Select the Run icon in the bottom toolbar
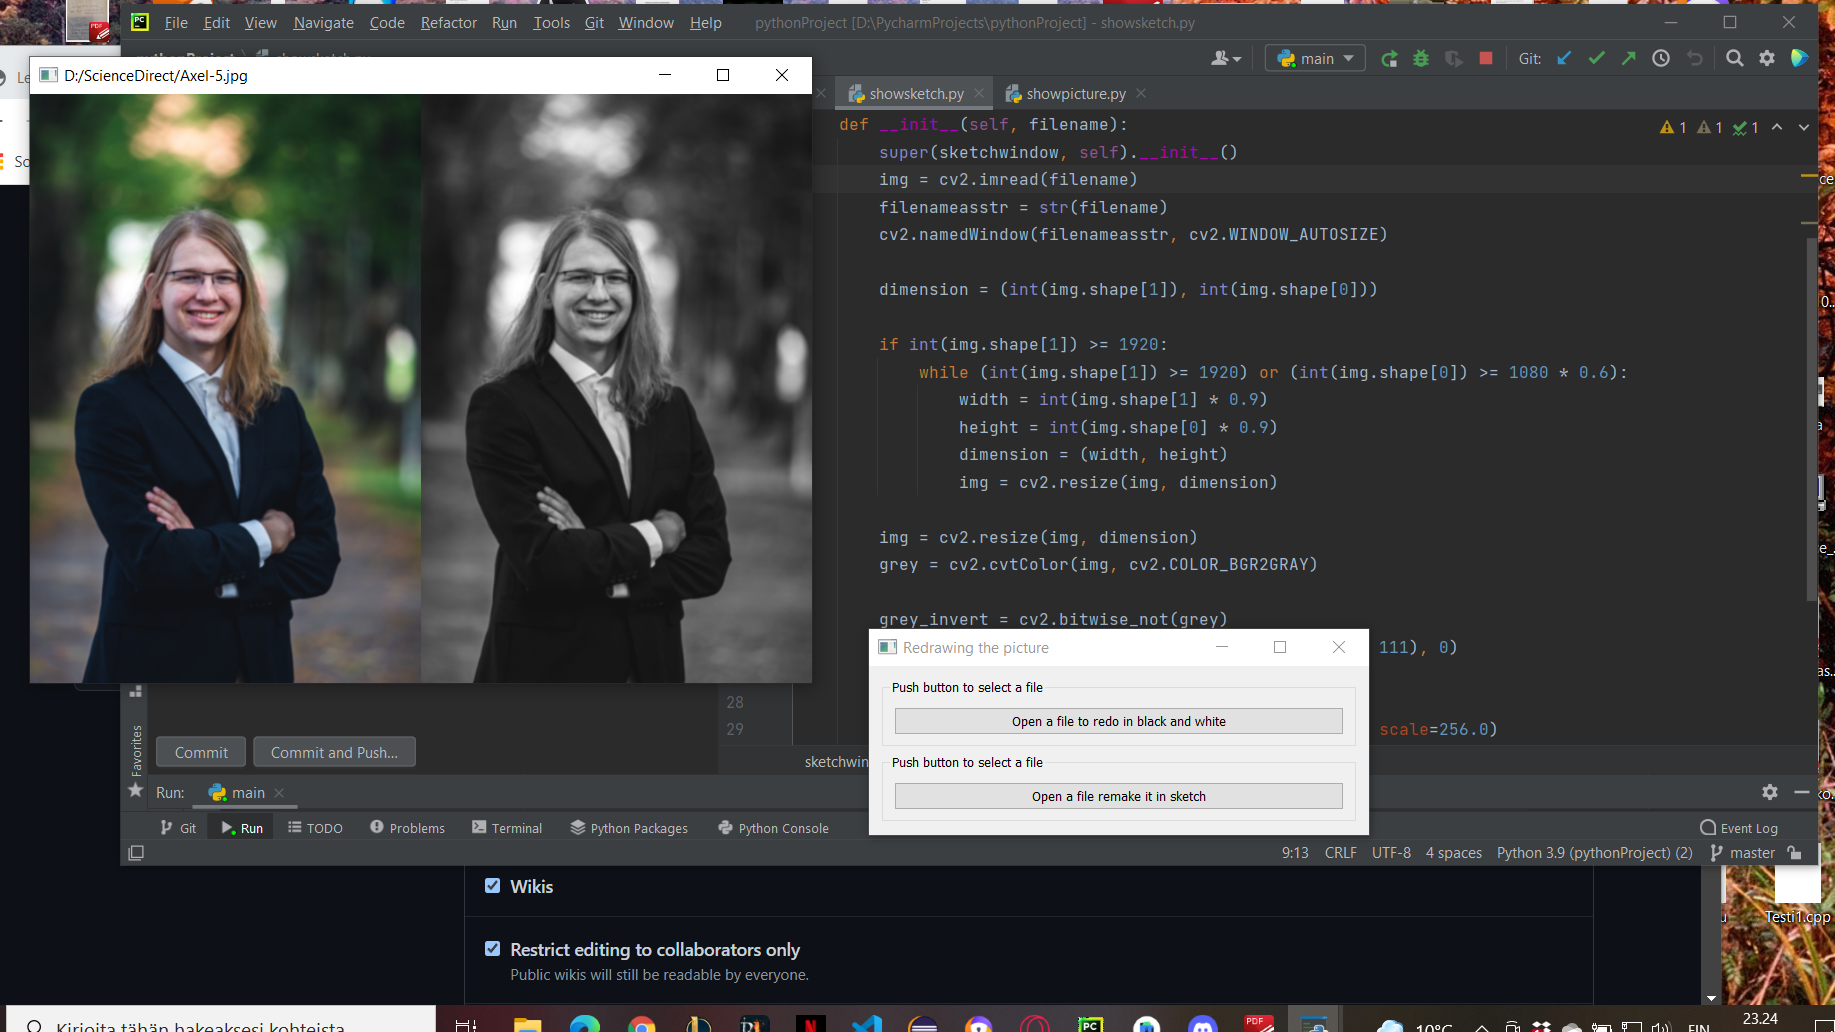 pyautogui.click(x=240, y=827)
